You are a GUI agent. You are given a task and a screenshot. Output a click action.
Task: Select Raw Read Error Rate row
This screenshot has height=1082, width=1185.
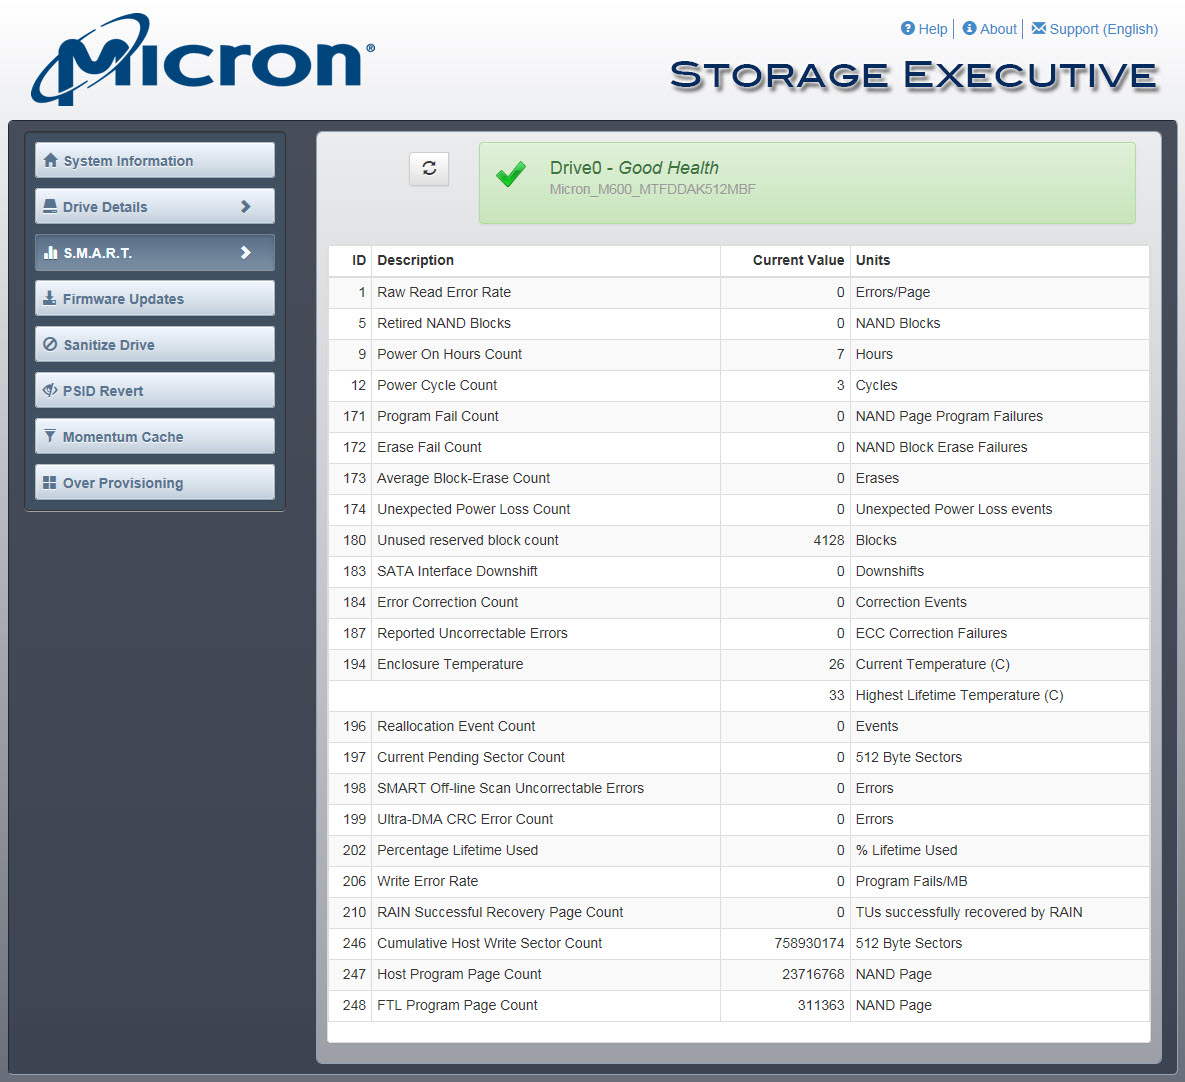pos(739,292)
